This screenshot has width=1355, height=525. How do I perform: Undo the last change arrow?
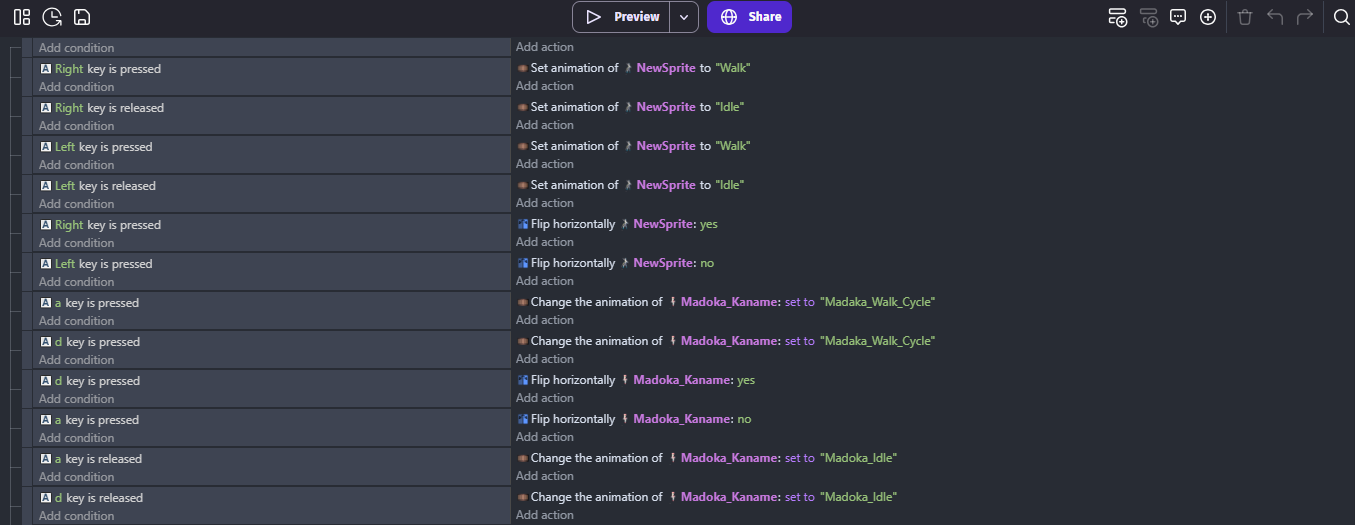pyautogui.click(x=1275, y=17)
